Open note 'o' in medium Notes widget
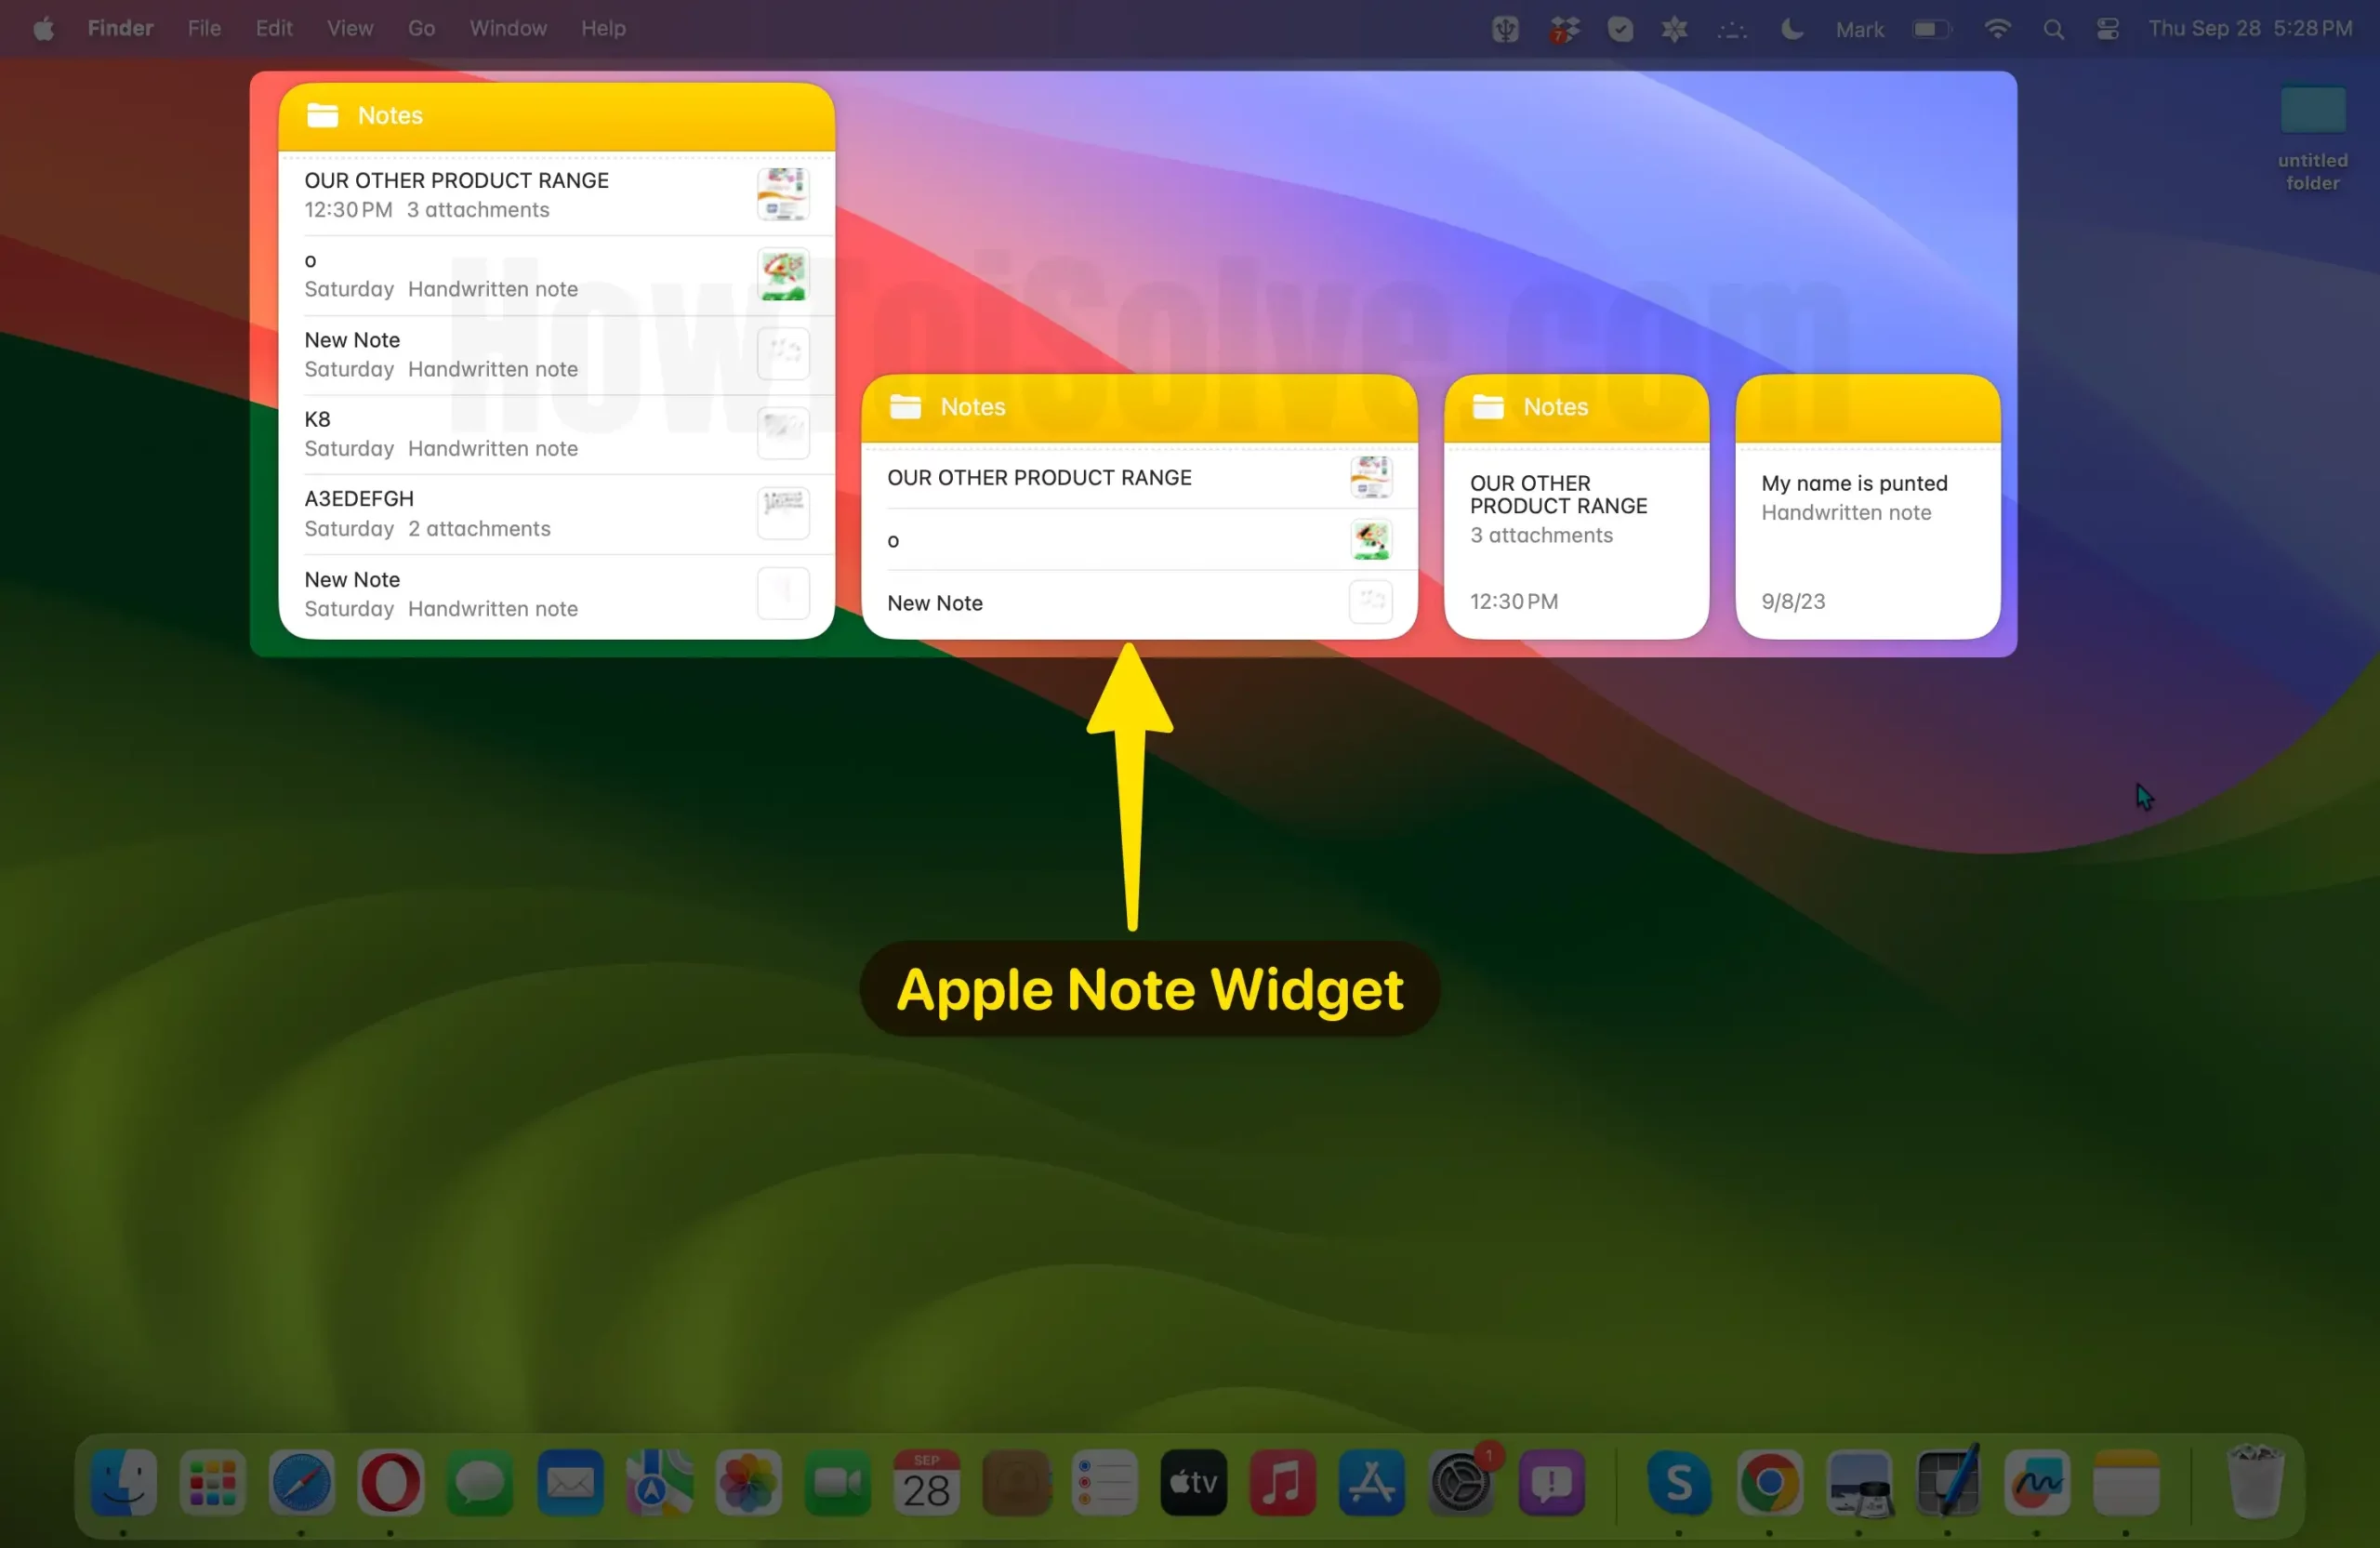2380x1548 pixels. pyautogui.click(x=1139, y=540)
